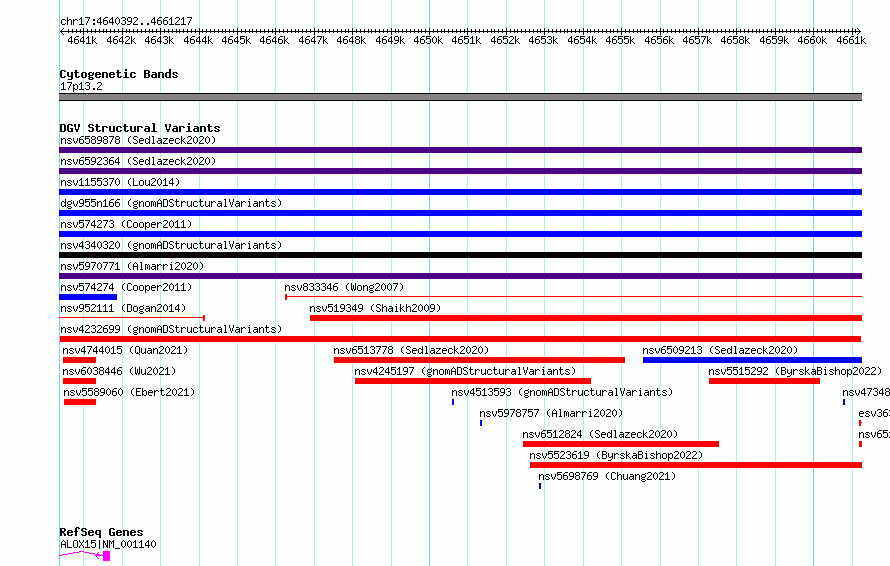Click nsv6038446 (Wu2021) label

119,371
